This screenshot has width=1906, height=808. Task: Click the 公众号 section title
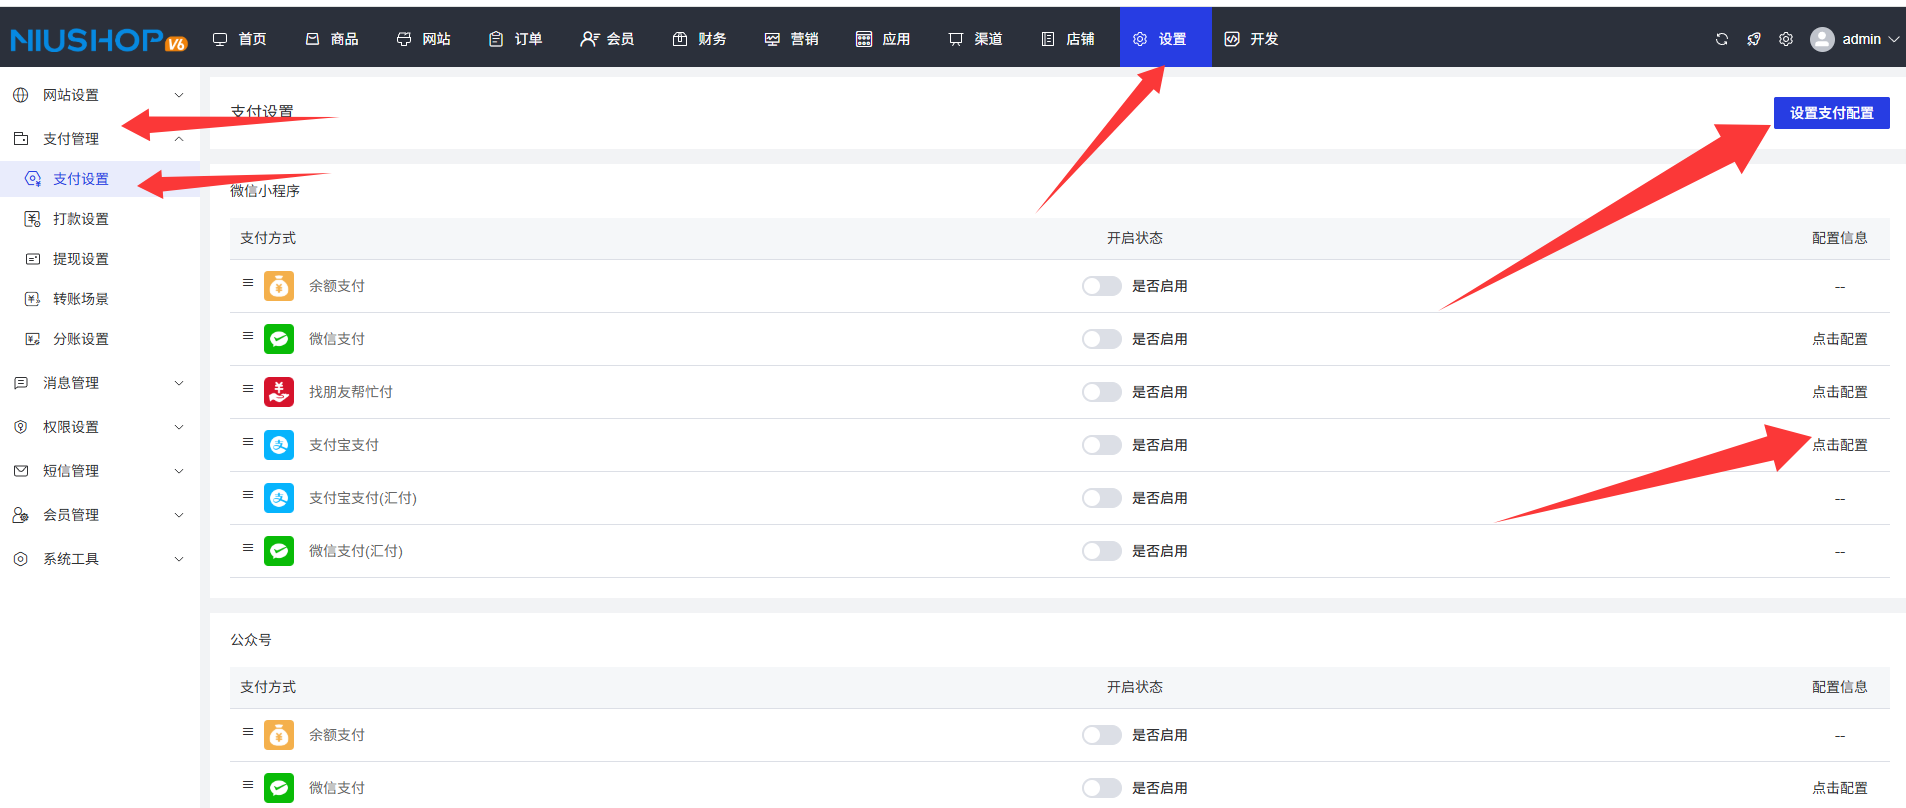pyautogui.click(x=251, y=640)
